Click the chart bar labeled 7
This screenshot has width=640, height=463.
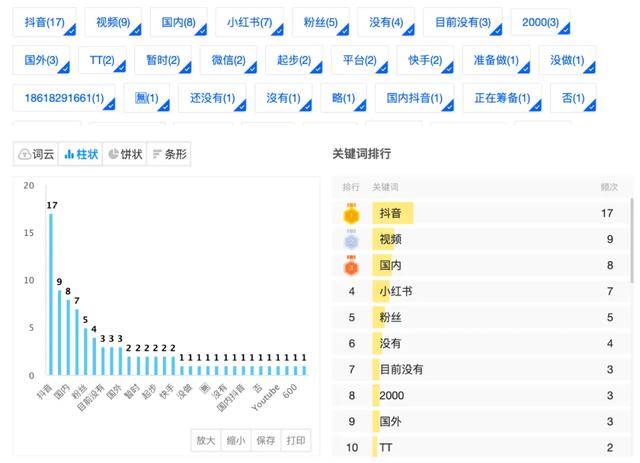(77, 342)
